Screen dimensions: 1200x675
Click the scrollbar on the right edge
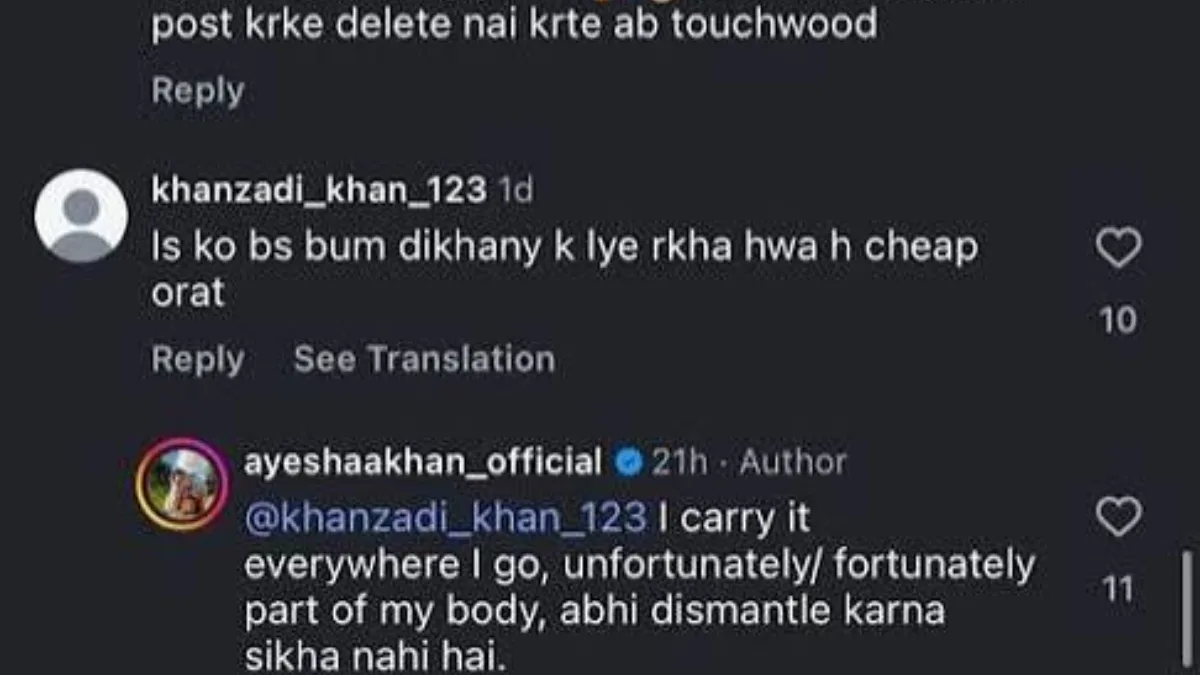click(1187, 610)
